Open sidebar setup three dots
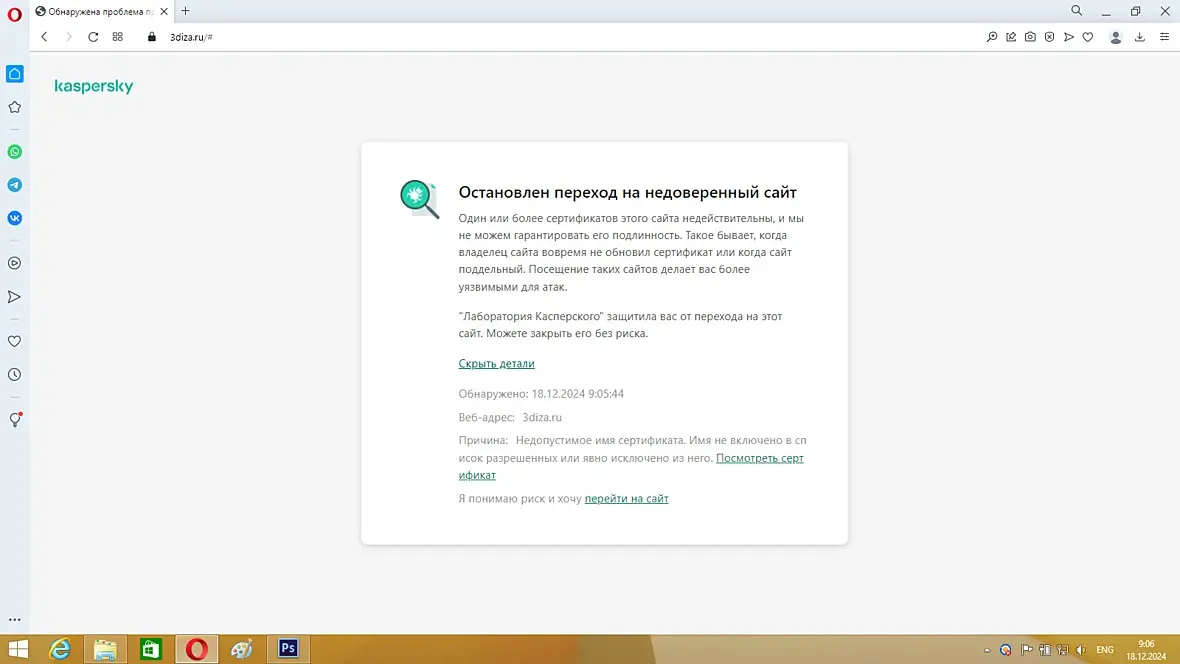Image resolution: width=1180 pixels, height=664 pixels. (x=14, y=620)
